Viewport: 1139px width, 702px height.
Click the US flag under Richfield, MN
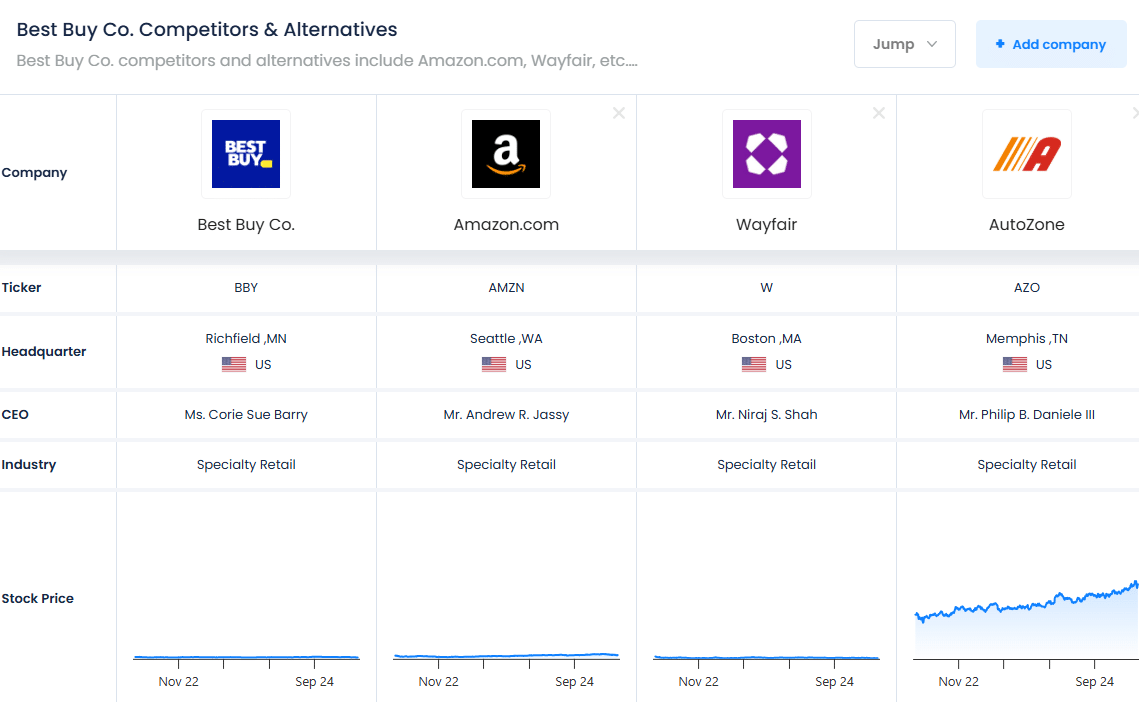(x=234, y=364)
